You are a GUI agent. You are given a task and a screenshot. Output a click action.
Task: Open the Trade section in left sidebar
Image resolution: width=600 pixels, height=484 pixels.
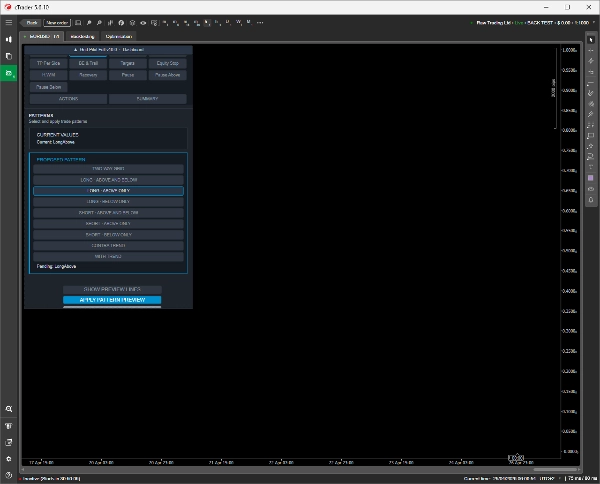click(8, 39)
